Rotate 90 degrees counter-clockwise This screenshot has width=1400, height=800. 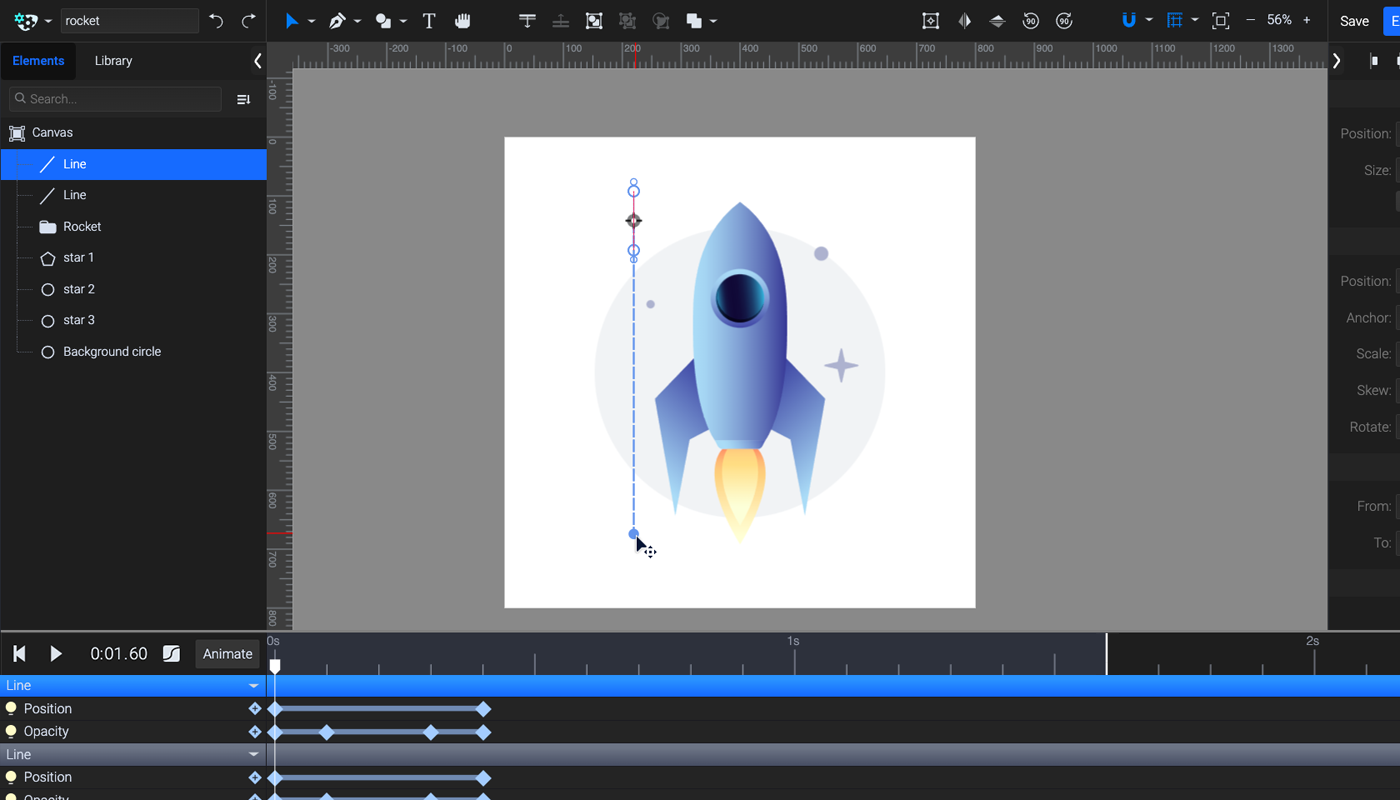[x=1031, y=21]
